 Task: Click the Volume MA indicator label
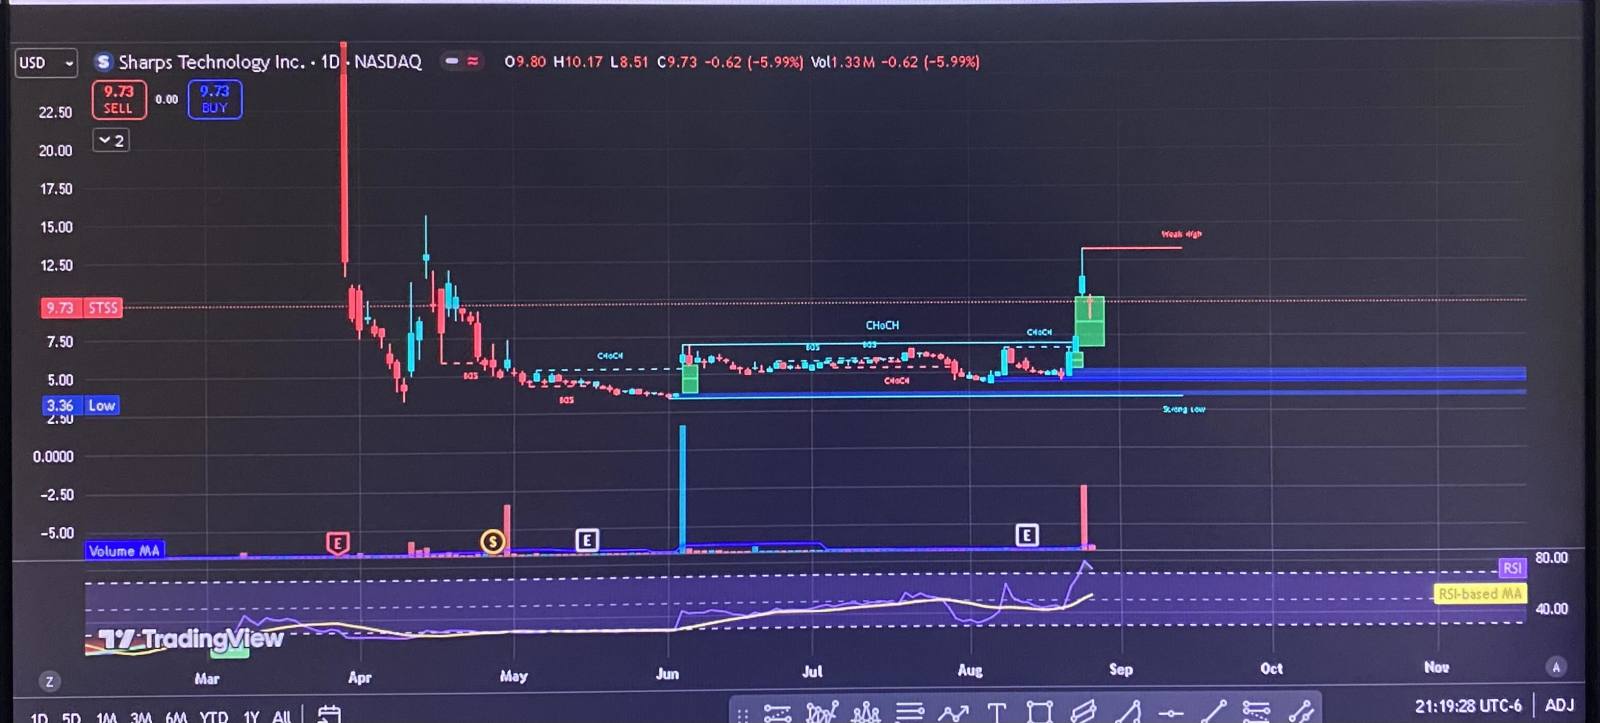(x=124, y=551)
